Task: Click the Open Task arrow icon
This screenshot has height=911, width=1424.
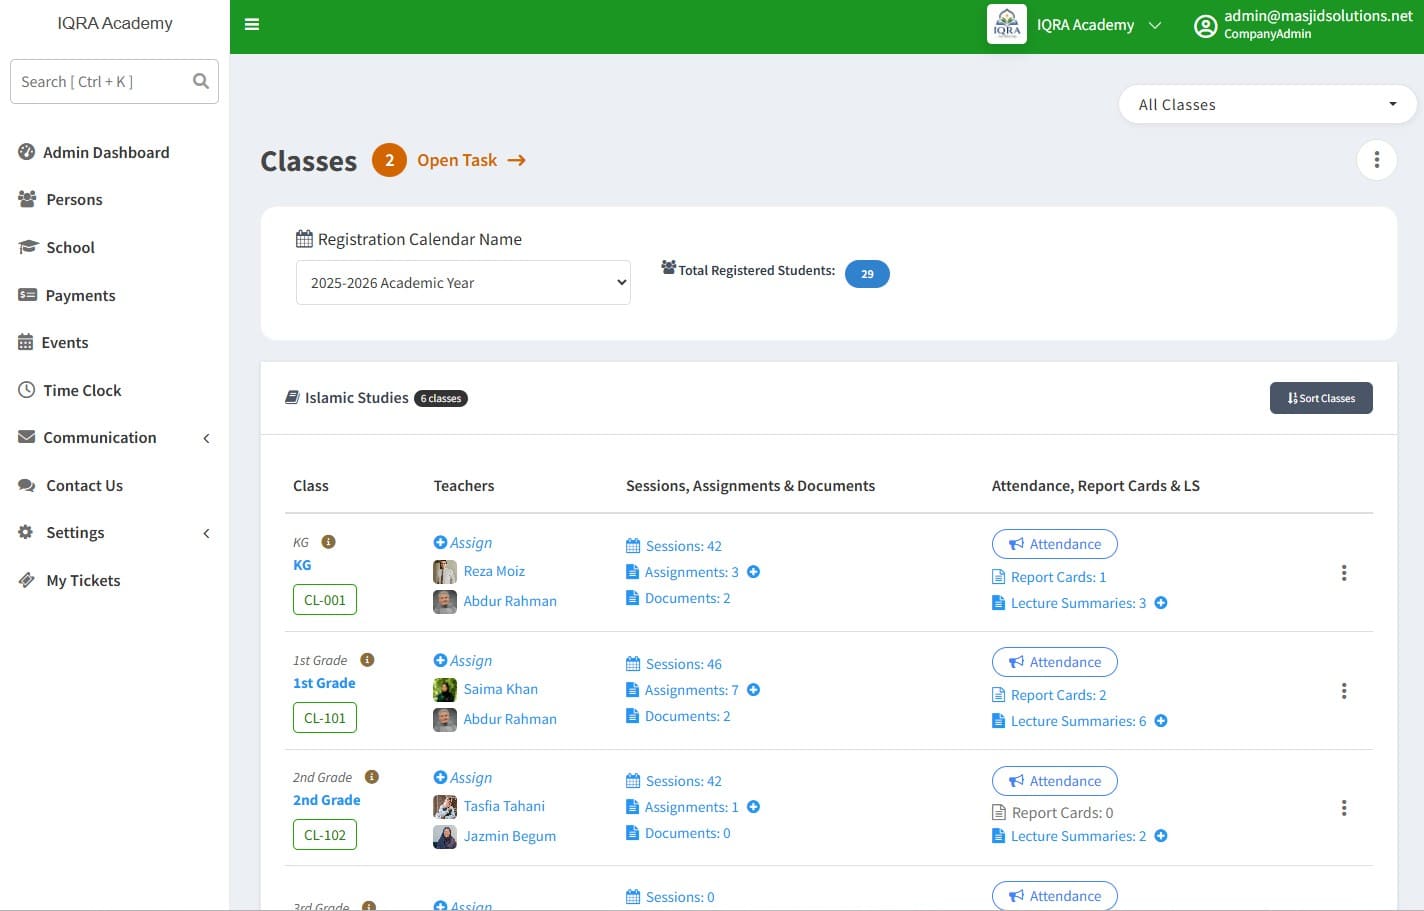Action: click(x=516, y=160)
